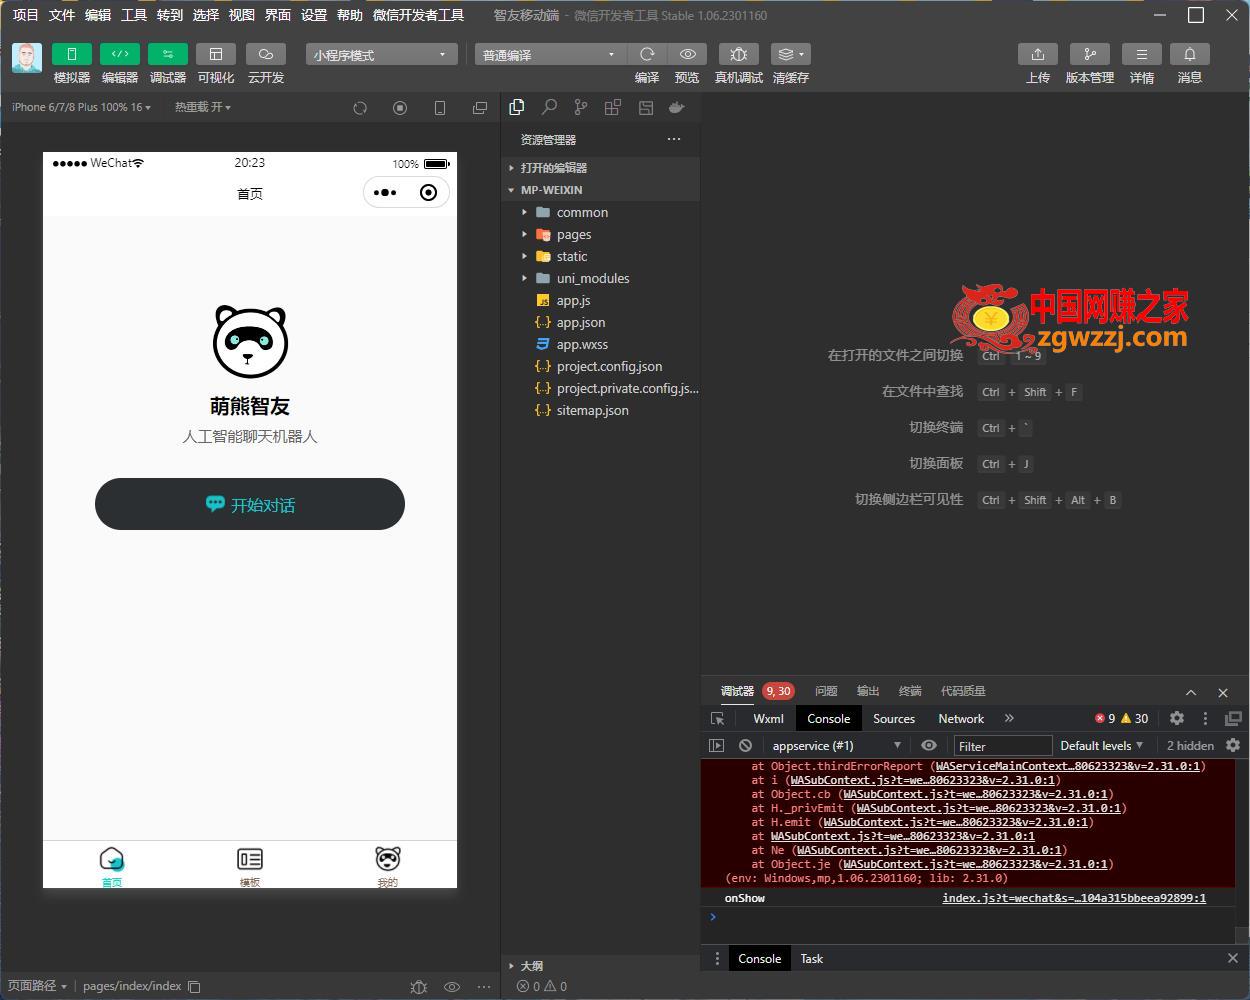1250x1000 pixels.
Task: Tap the 我的 panda tab in simulator
Action: tap(388, 866)
